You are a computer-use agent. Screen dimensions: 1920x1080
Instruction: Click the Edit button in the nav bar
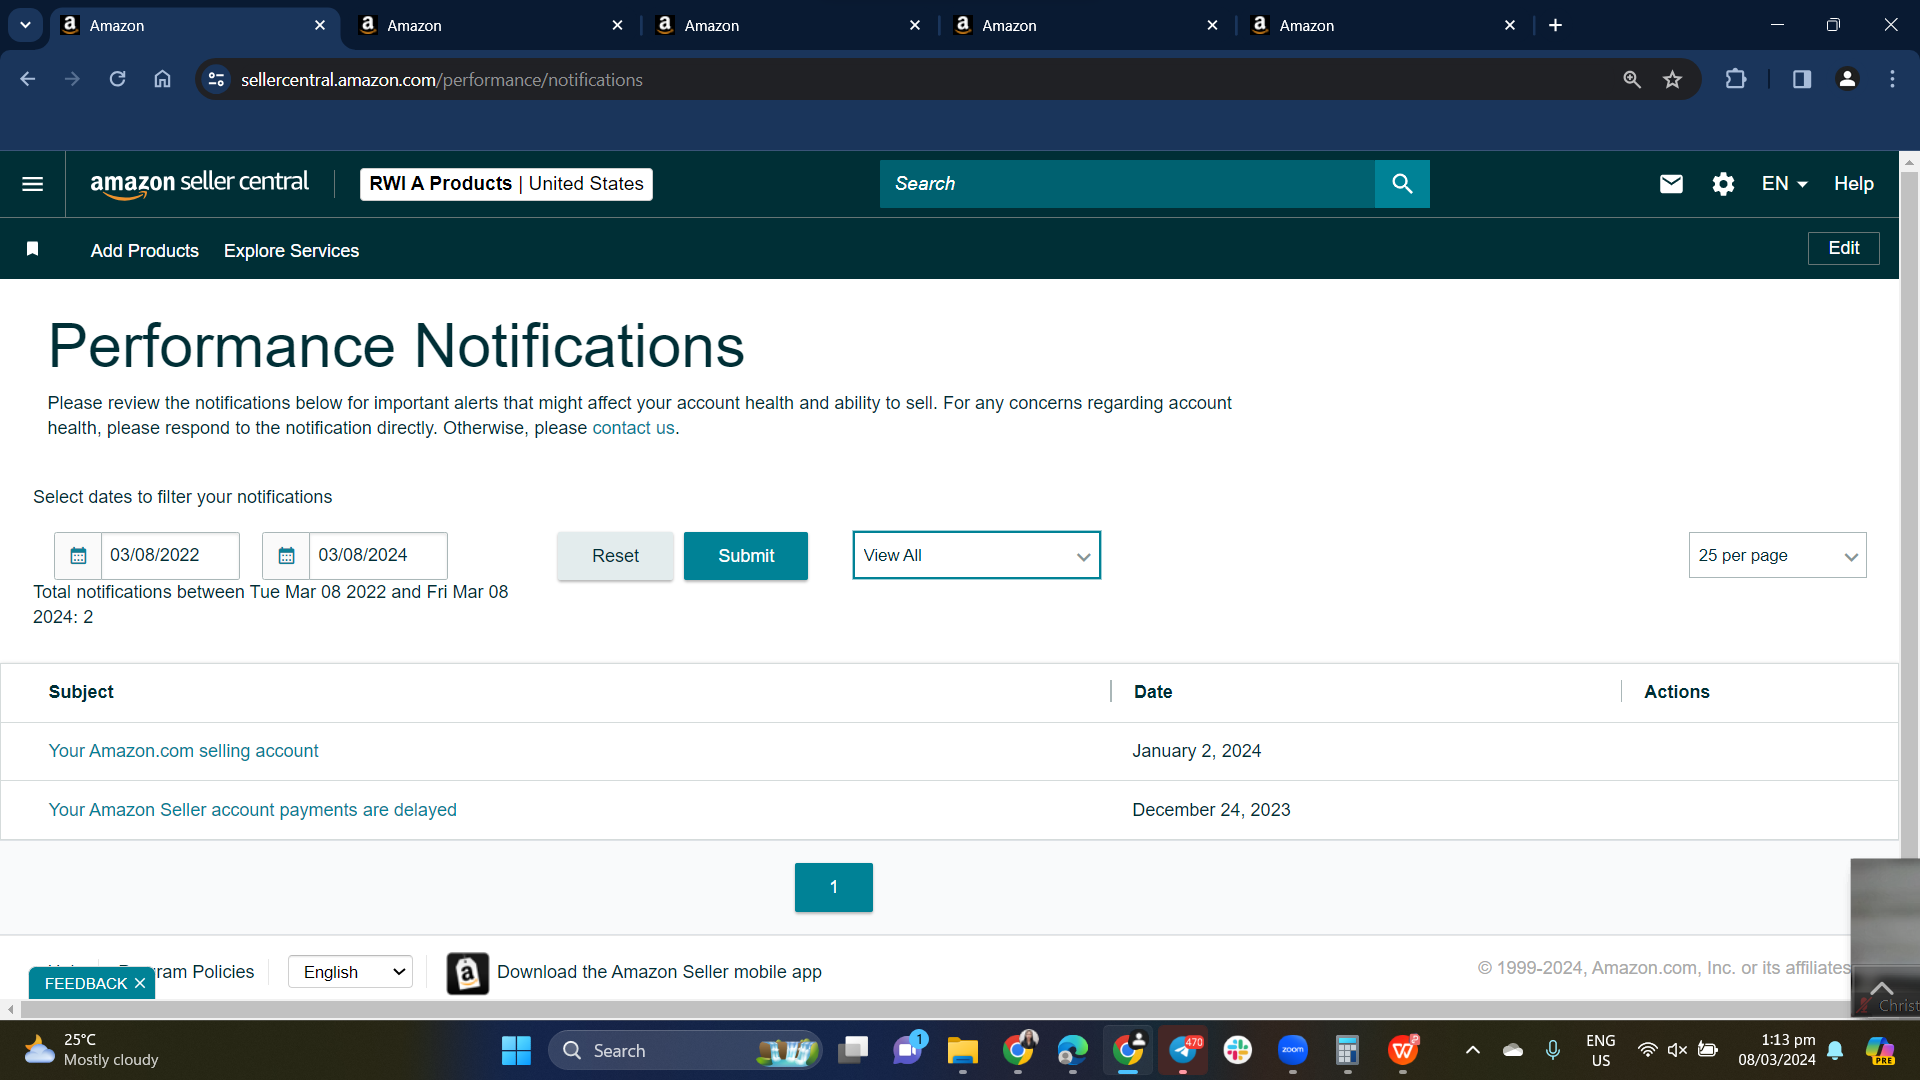point(1843,248)
